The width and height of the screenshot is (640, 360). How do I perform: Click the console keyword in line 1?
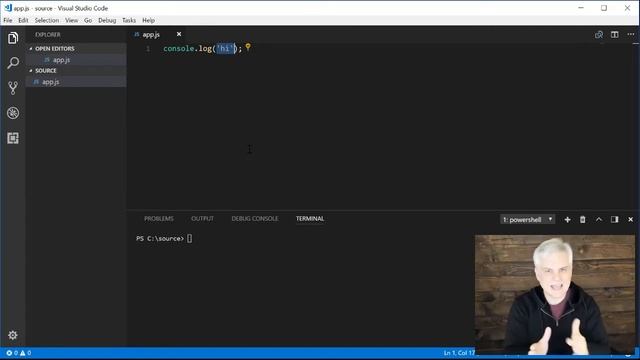pos(178,49)
